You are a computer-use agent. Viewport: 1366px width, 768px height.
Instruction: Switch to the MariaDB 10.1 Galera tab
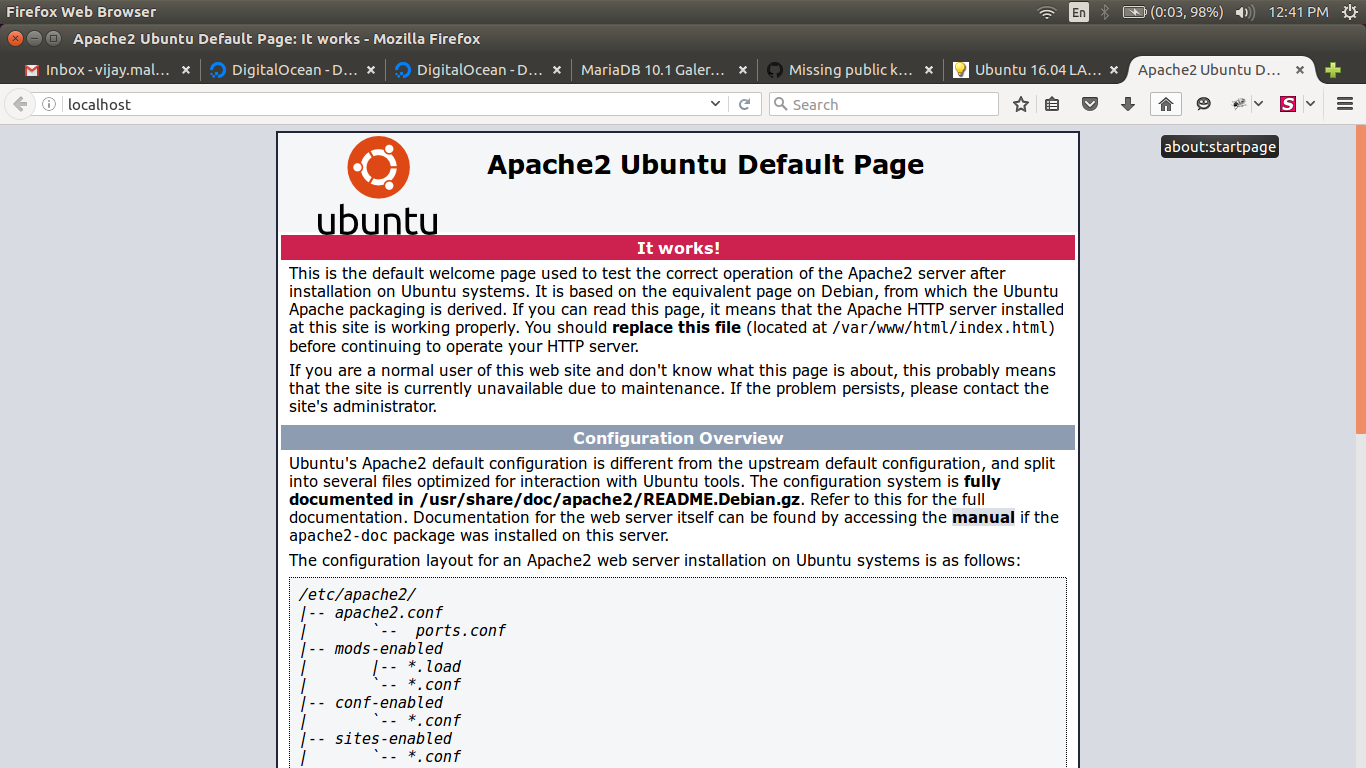point(652,70)
